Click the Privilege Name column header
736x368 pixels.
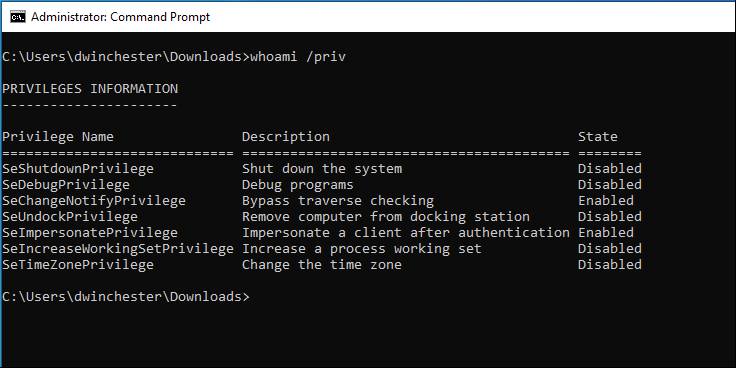pos(58,137)
